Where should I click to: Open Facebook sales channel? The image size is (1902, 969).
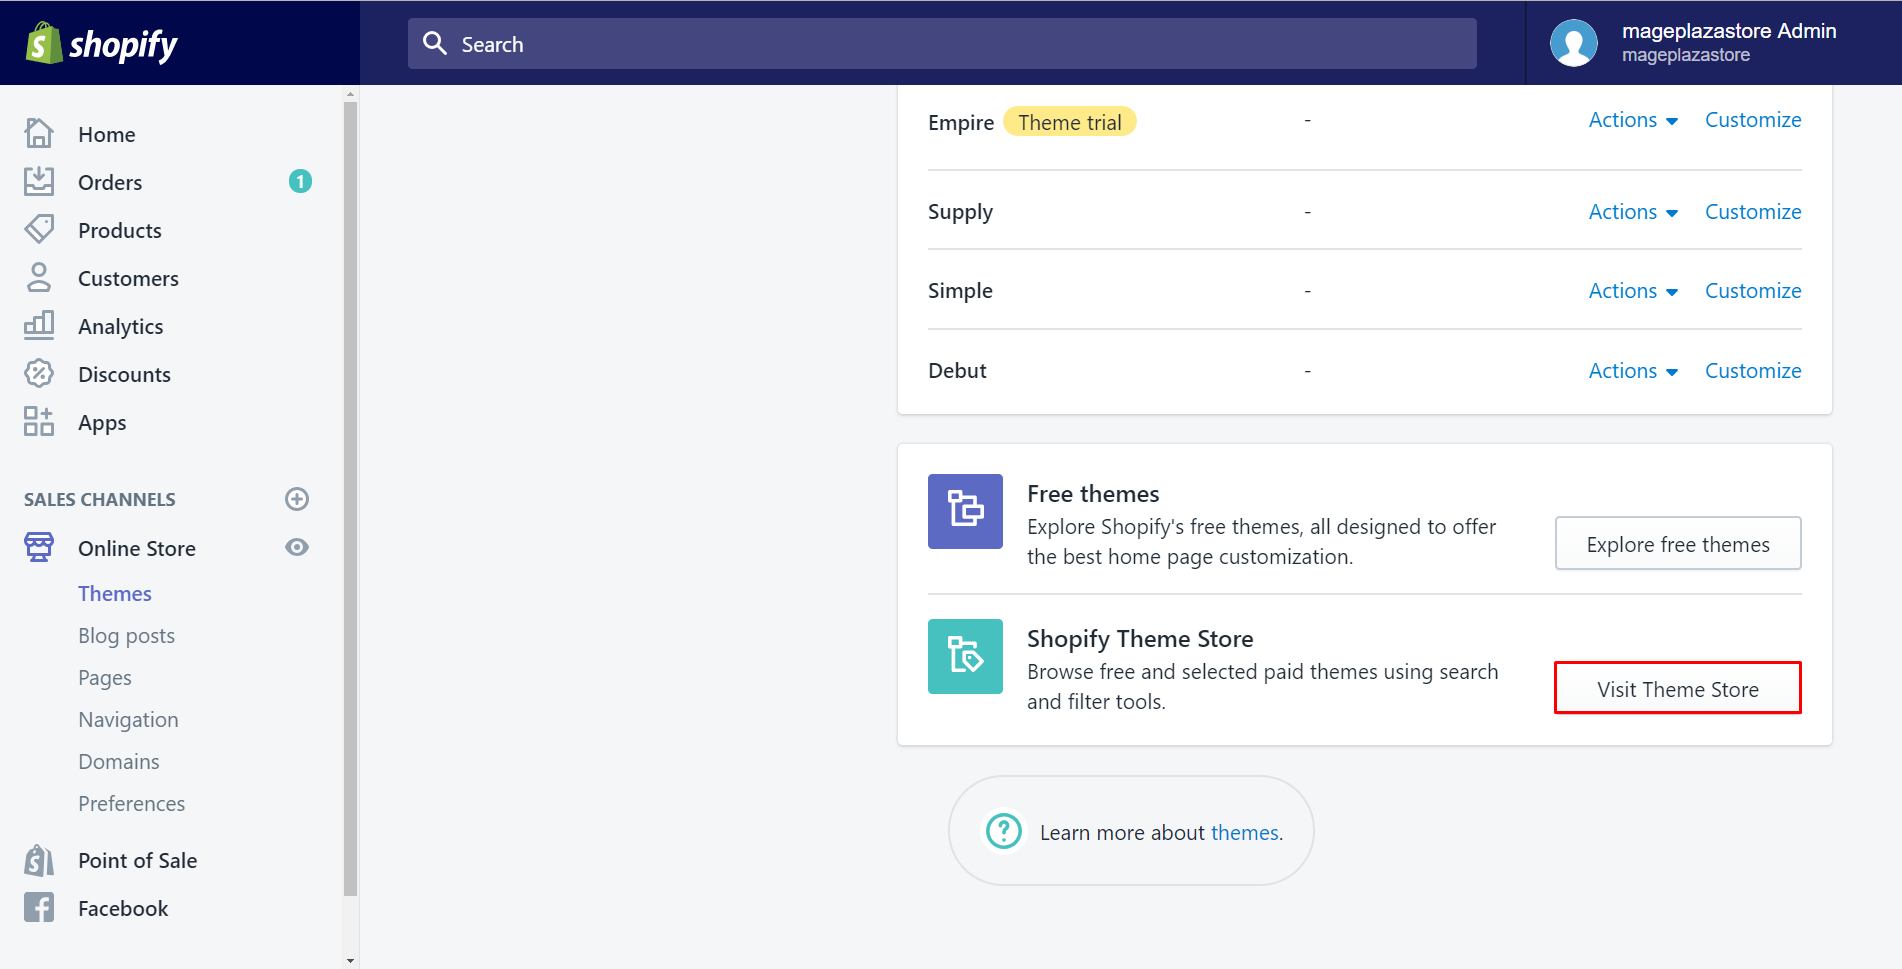point(123,908)
